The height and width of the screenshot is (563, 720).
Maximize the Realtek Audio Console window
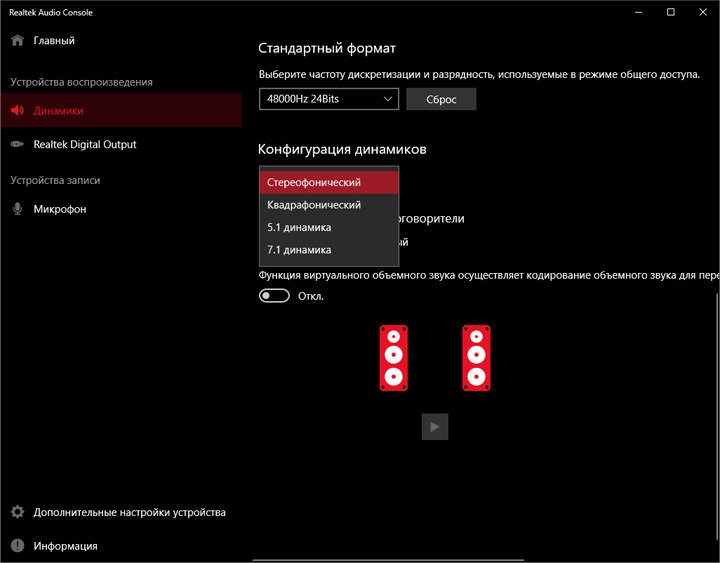[671, 12]
